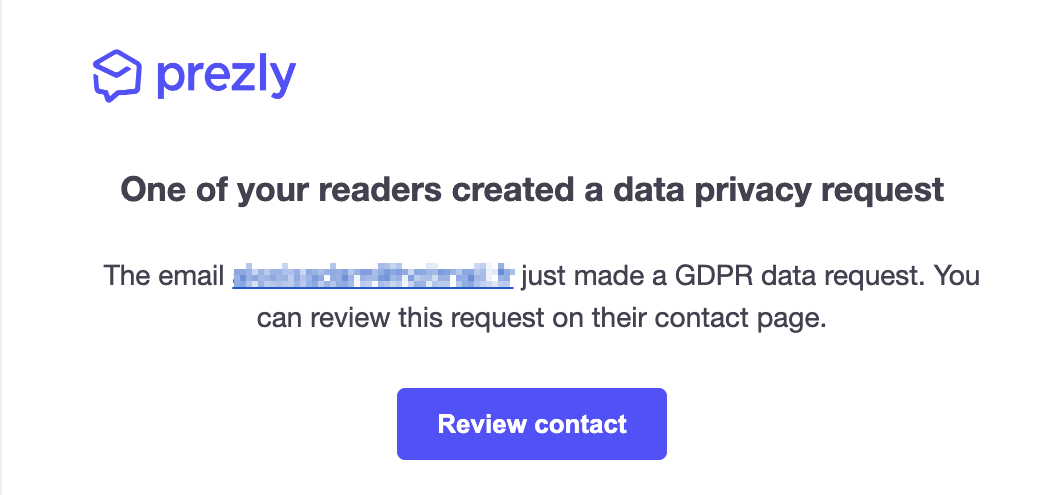Click the letter "p" of prezly logo
The width and height of the screenshot is (1062, 495).
(x=168, y=80)
